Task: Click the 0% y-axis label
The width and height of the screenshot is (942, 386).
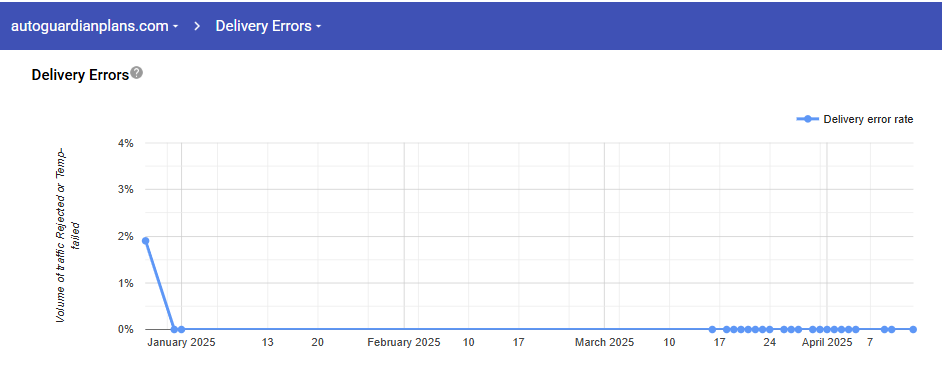Action: (x=126, y=329)
